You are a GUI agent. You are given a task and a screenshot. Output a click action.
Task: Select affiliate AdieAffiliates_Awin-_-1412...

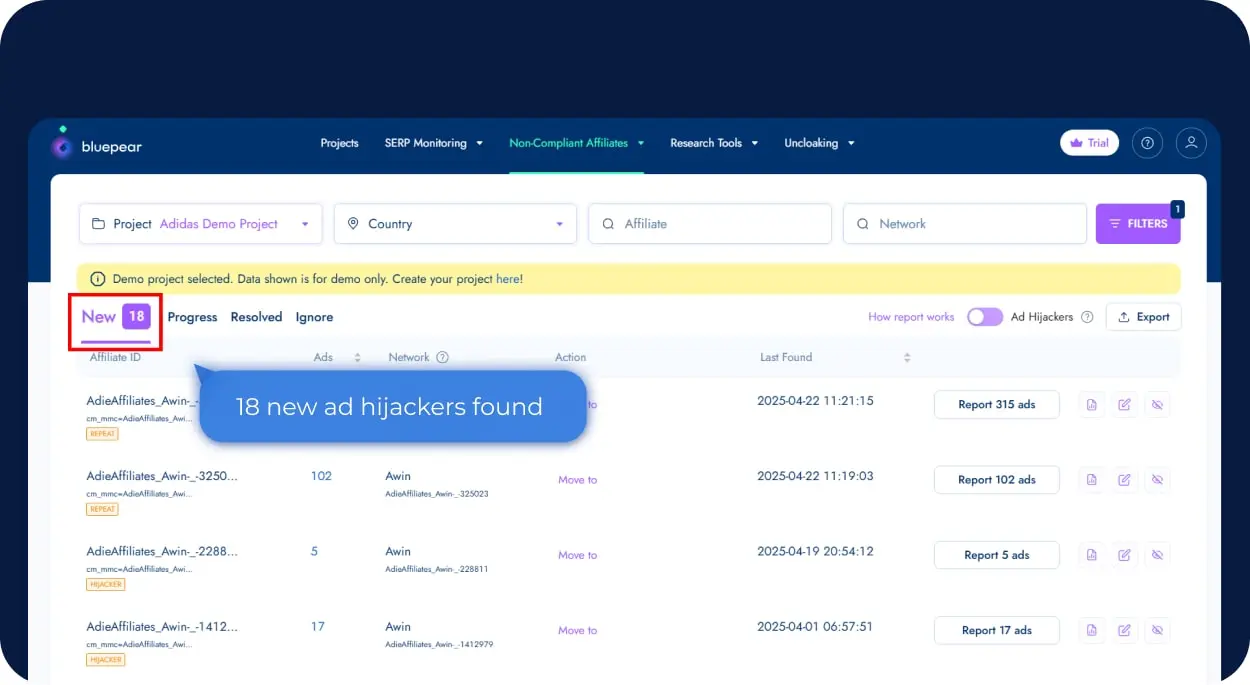point(162,627)
